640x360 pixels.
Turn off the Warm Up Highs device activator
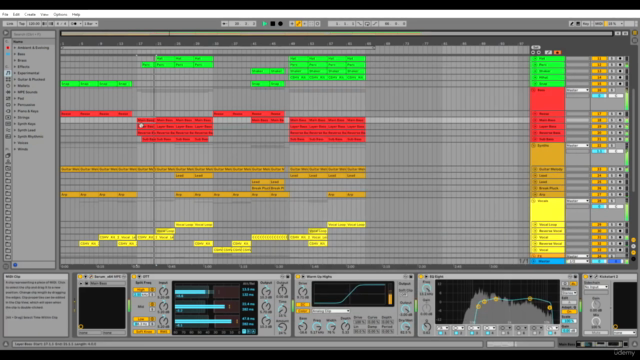[298, 277]
